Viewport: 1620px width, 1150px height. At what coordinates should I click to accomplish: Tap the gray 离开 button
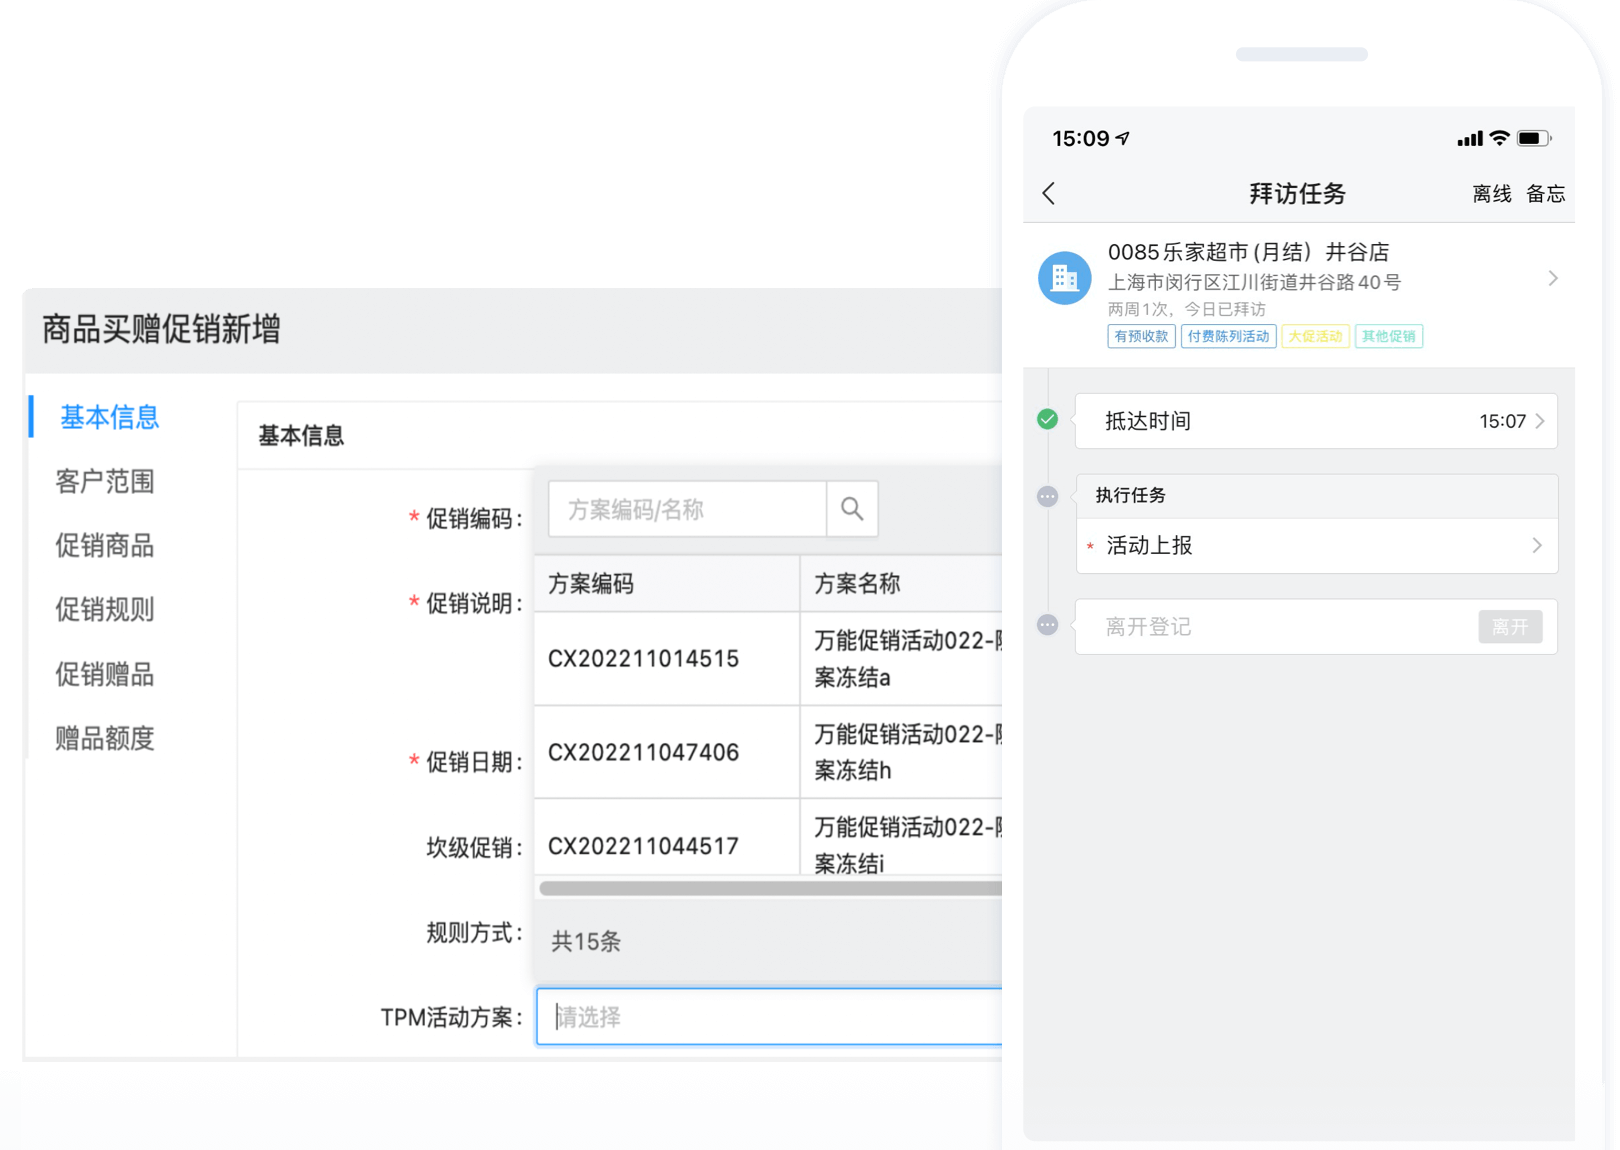[x=1510, y=627]
